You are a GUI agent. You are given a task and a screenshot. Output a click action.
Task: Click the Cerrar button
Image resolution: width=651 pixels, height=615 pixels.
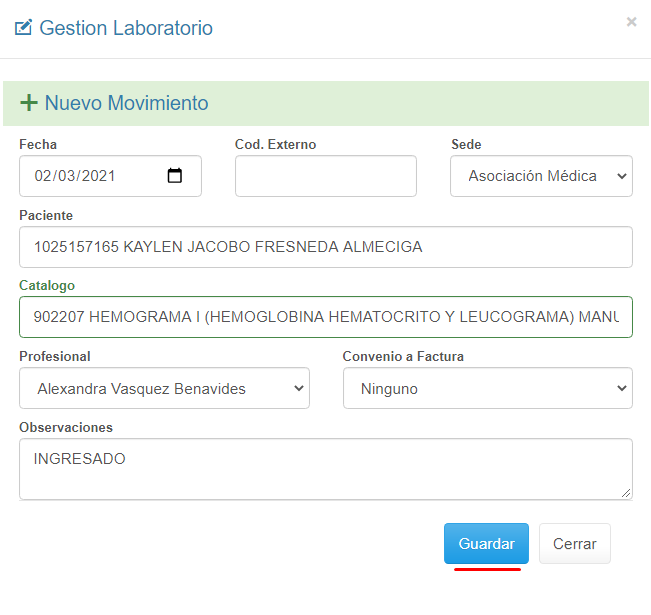574,544
